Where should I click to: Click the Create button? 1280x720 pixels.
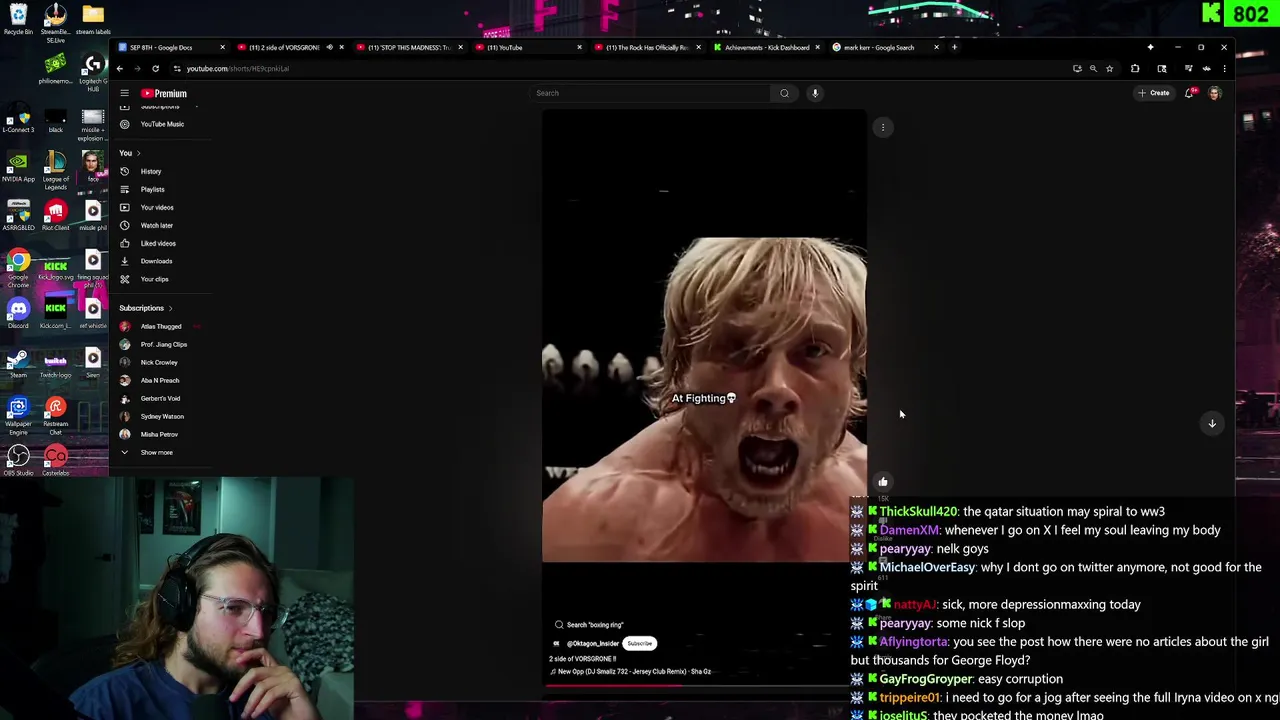click(1153, 93)
